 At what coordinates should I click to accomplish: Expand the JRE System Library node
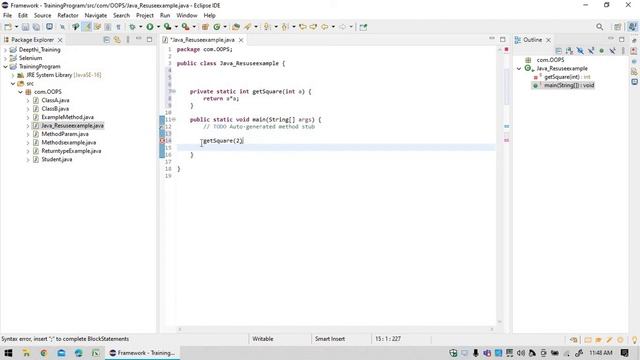(13, 75)
